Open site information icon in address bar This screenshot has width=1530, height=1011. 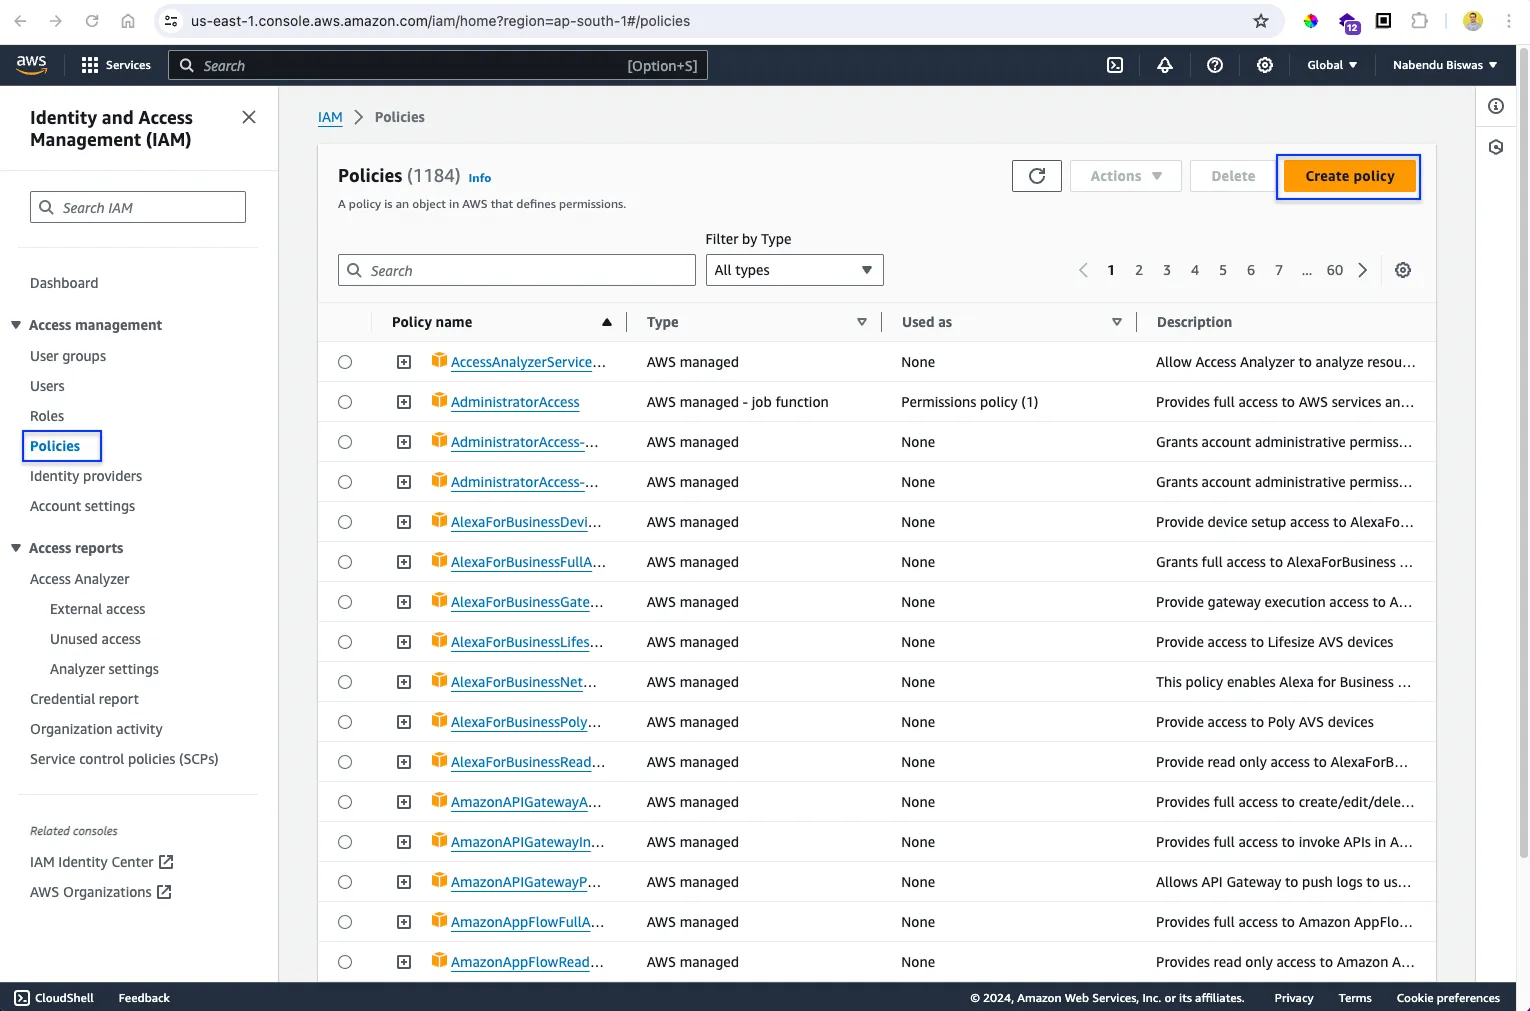coord(171,21)
